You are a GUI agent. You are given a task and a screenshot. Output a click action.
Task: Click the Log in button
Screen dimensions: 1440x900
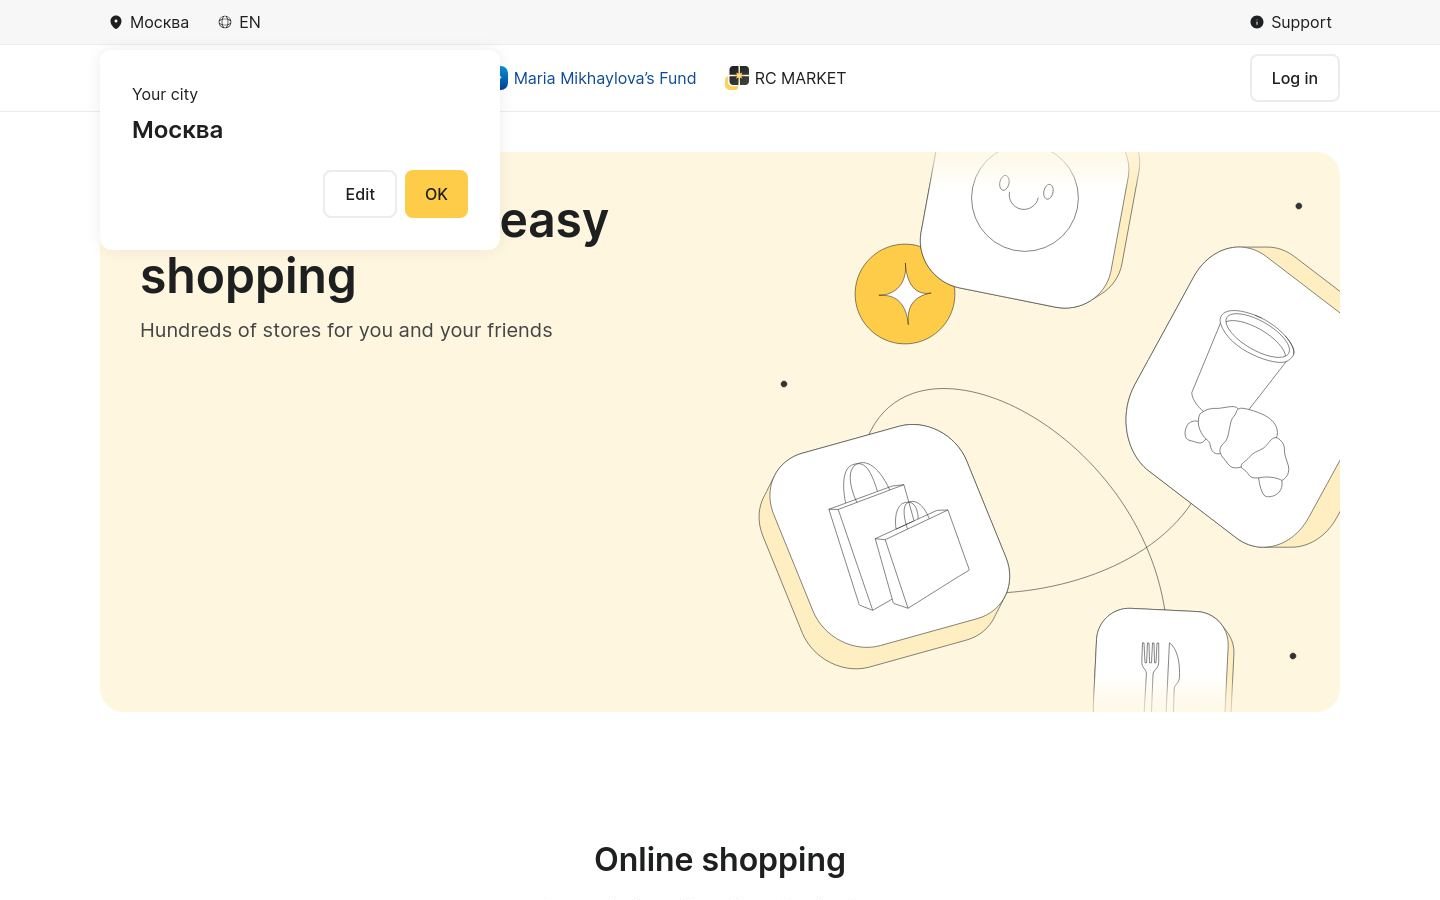coord(1294,78)
